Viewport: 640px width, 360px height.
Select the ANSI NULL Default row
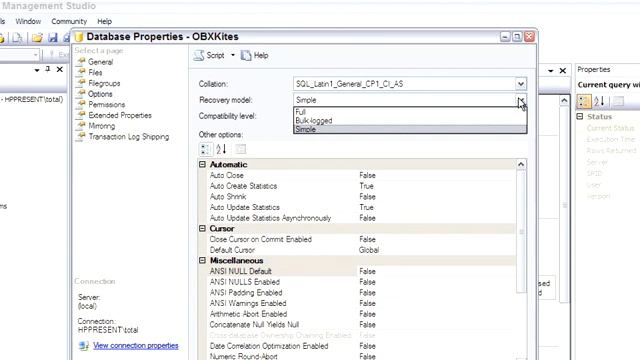362,271
